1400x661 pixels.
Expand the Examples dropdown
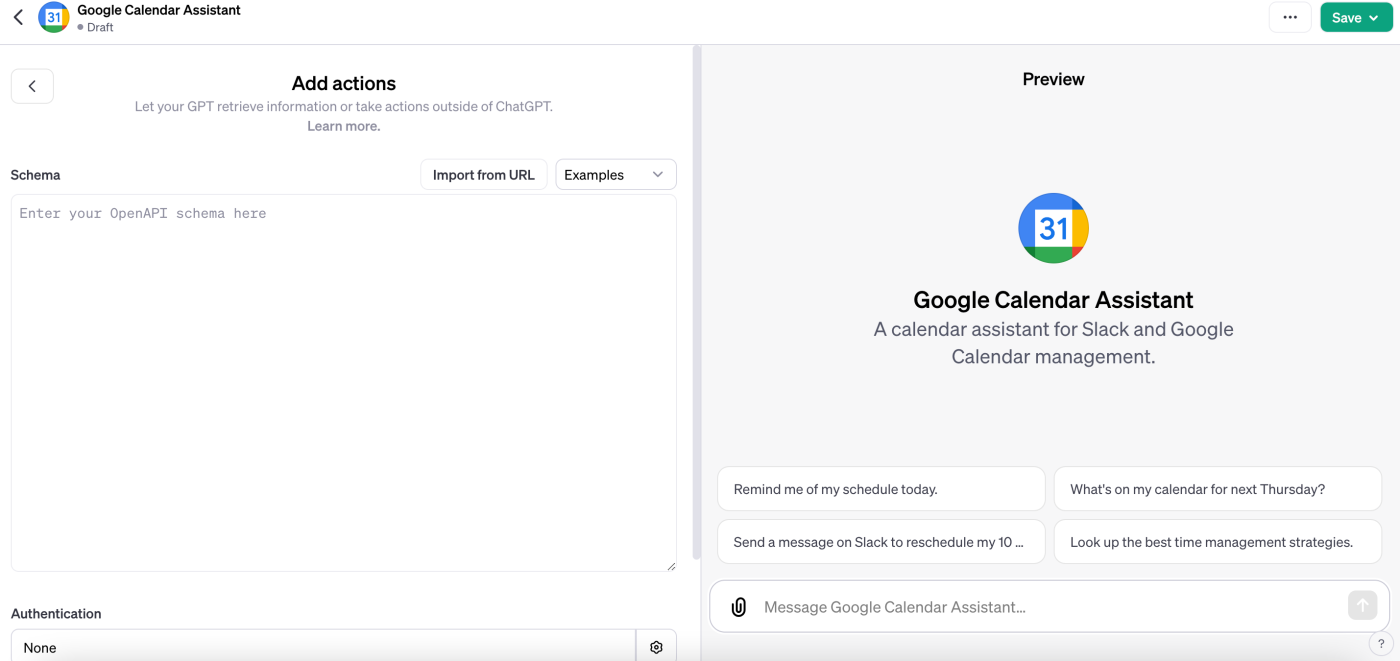[x=616, y=174]
